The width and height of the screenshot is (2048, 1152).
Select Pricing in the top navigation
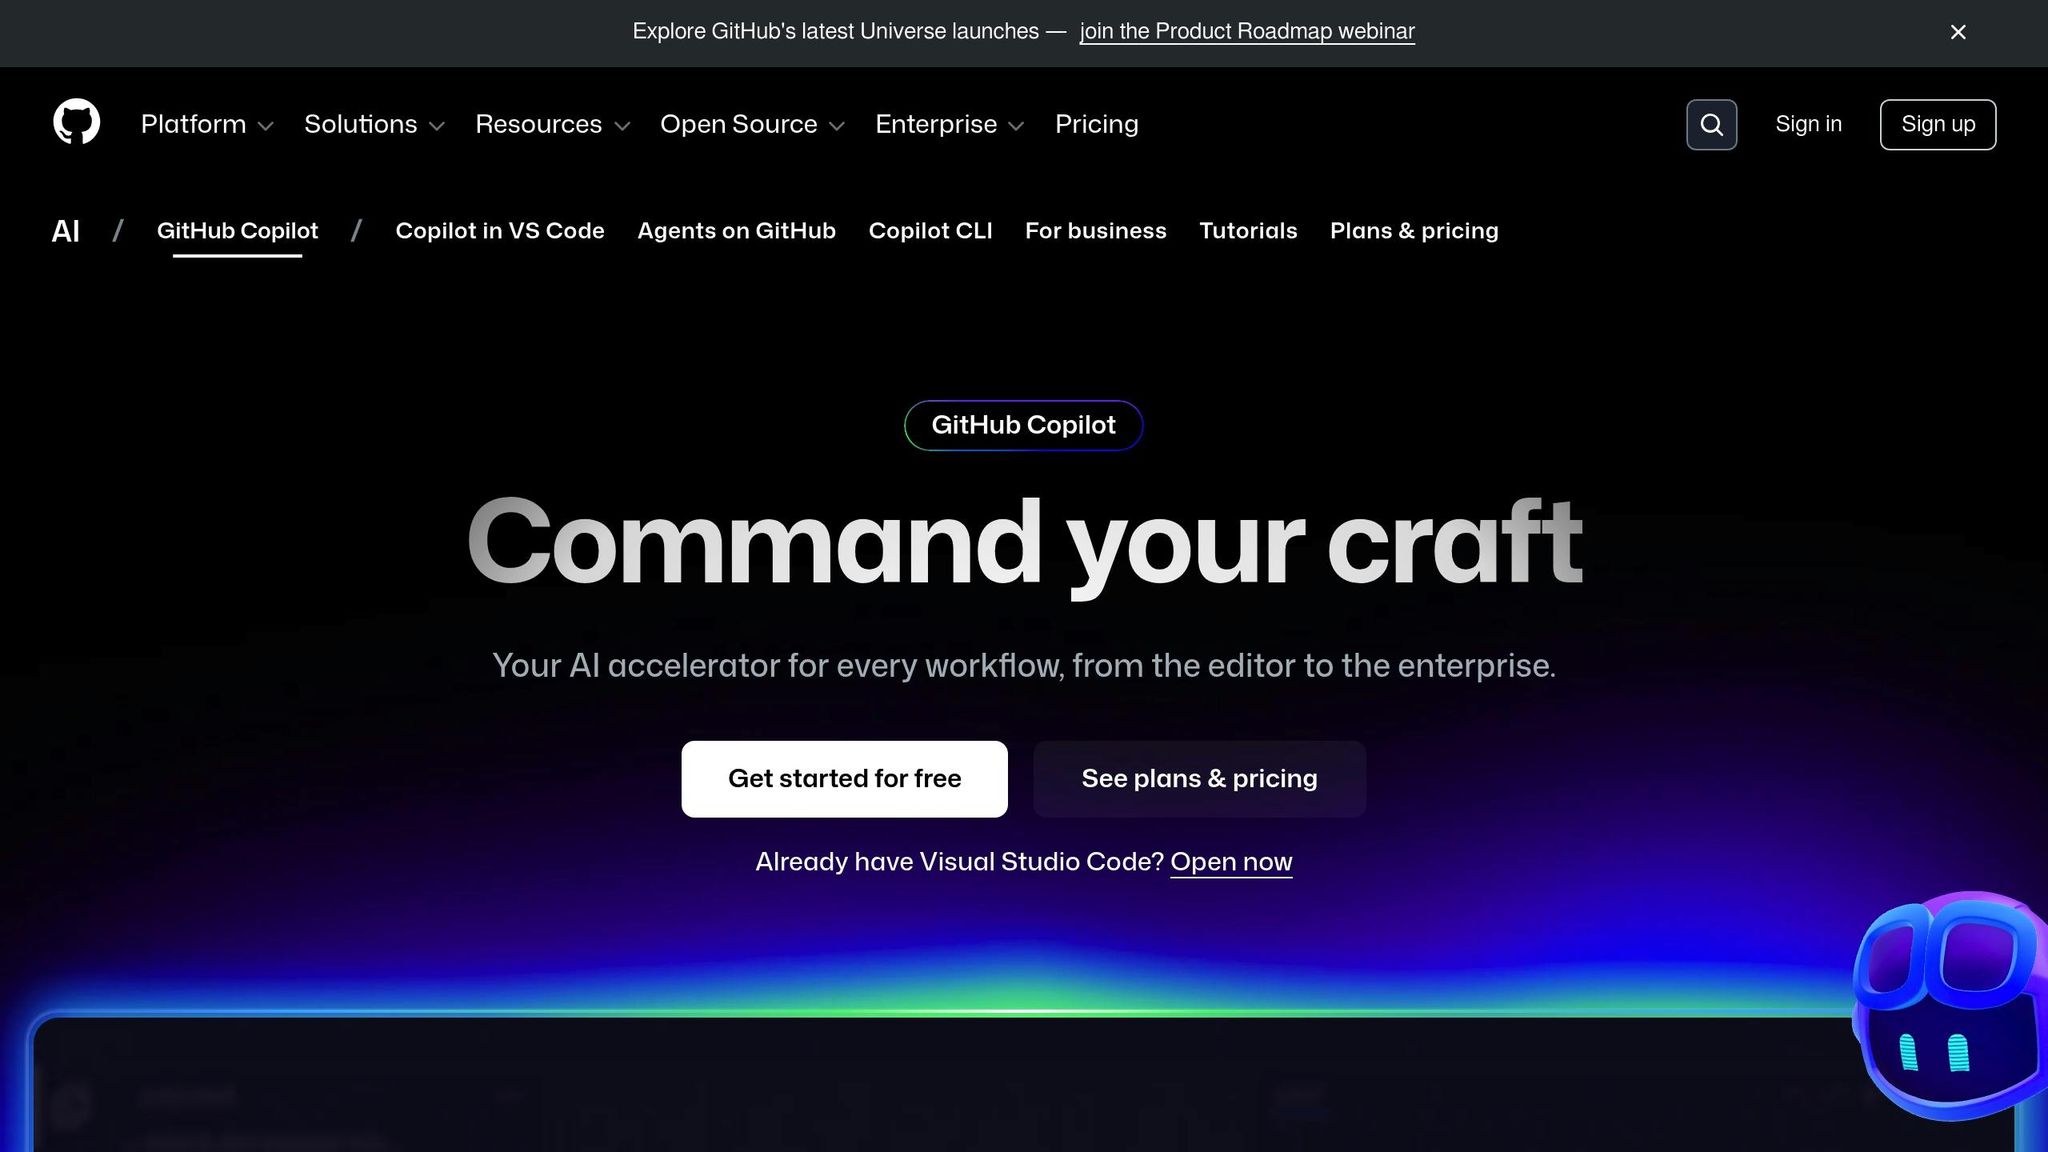(1096, 124)
